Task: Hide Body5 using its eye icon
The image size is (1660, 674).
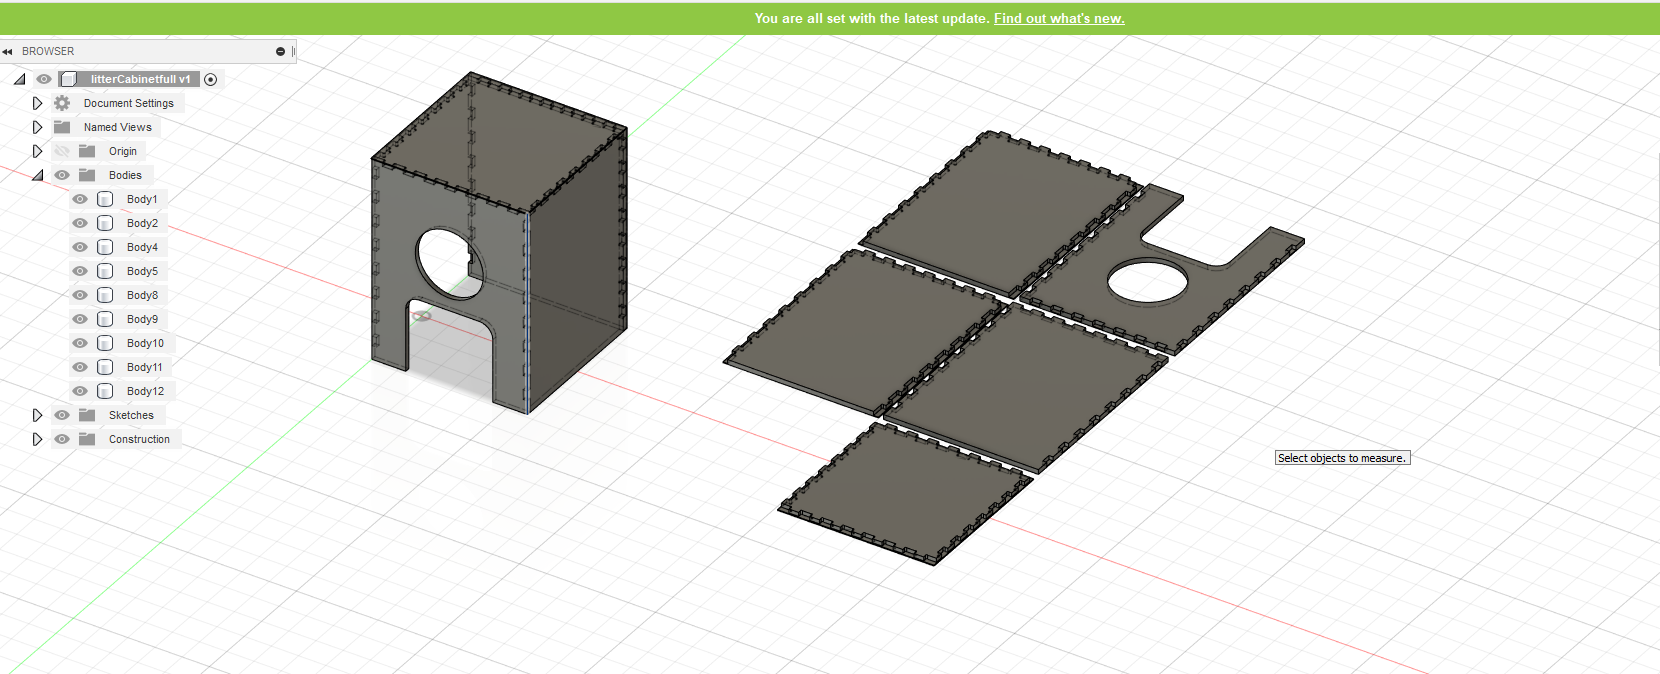Action: (x=80, y=271)
